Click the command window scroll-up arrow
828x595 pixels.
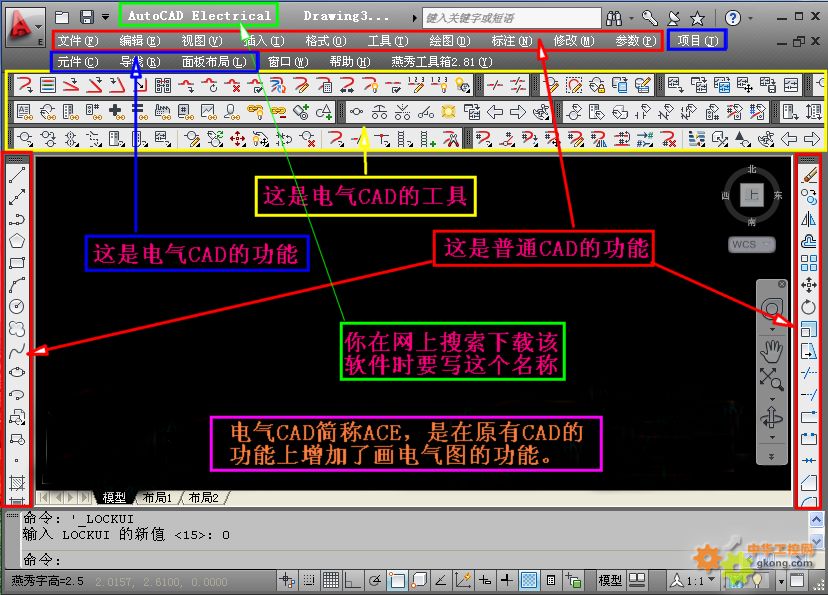pyautogui.click(x=816, y=520)
